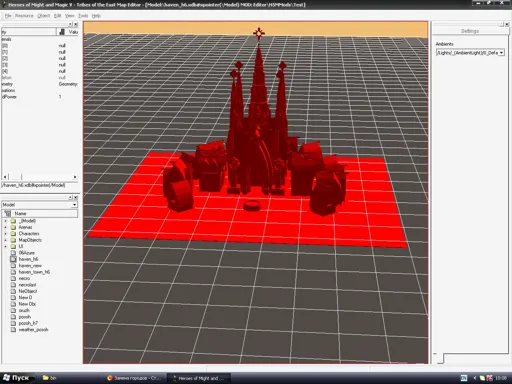Select the 06Azure file icon
The height and width of the screenshot is (384, 512).
[x=13, y=253]
